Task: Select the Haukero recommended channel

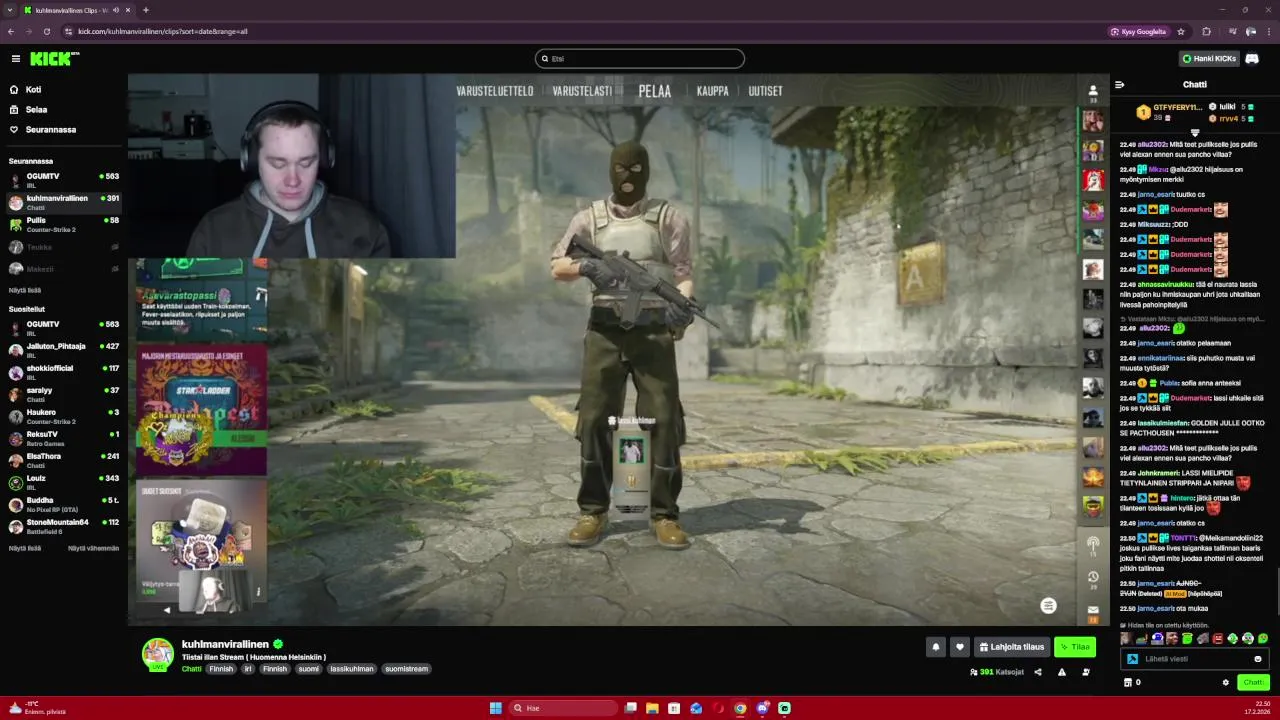Action: (63, 415)
